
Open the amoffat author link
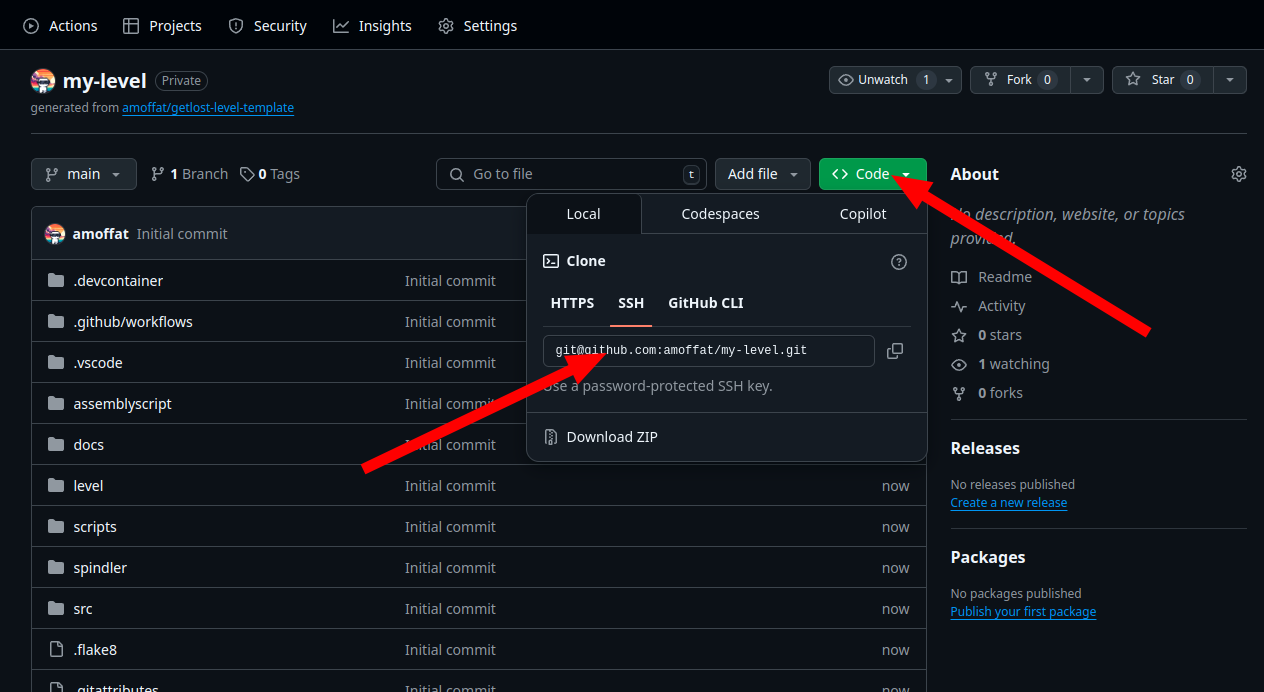(x=100, y=234)
